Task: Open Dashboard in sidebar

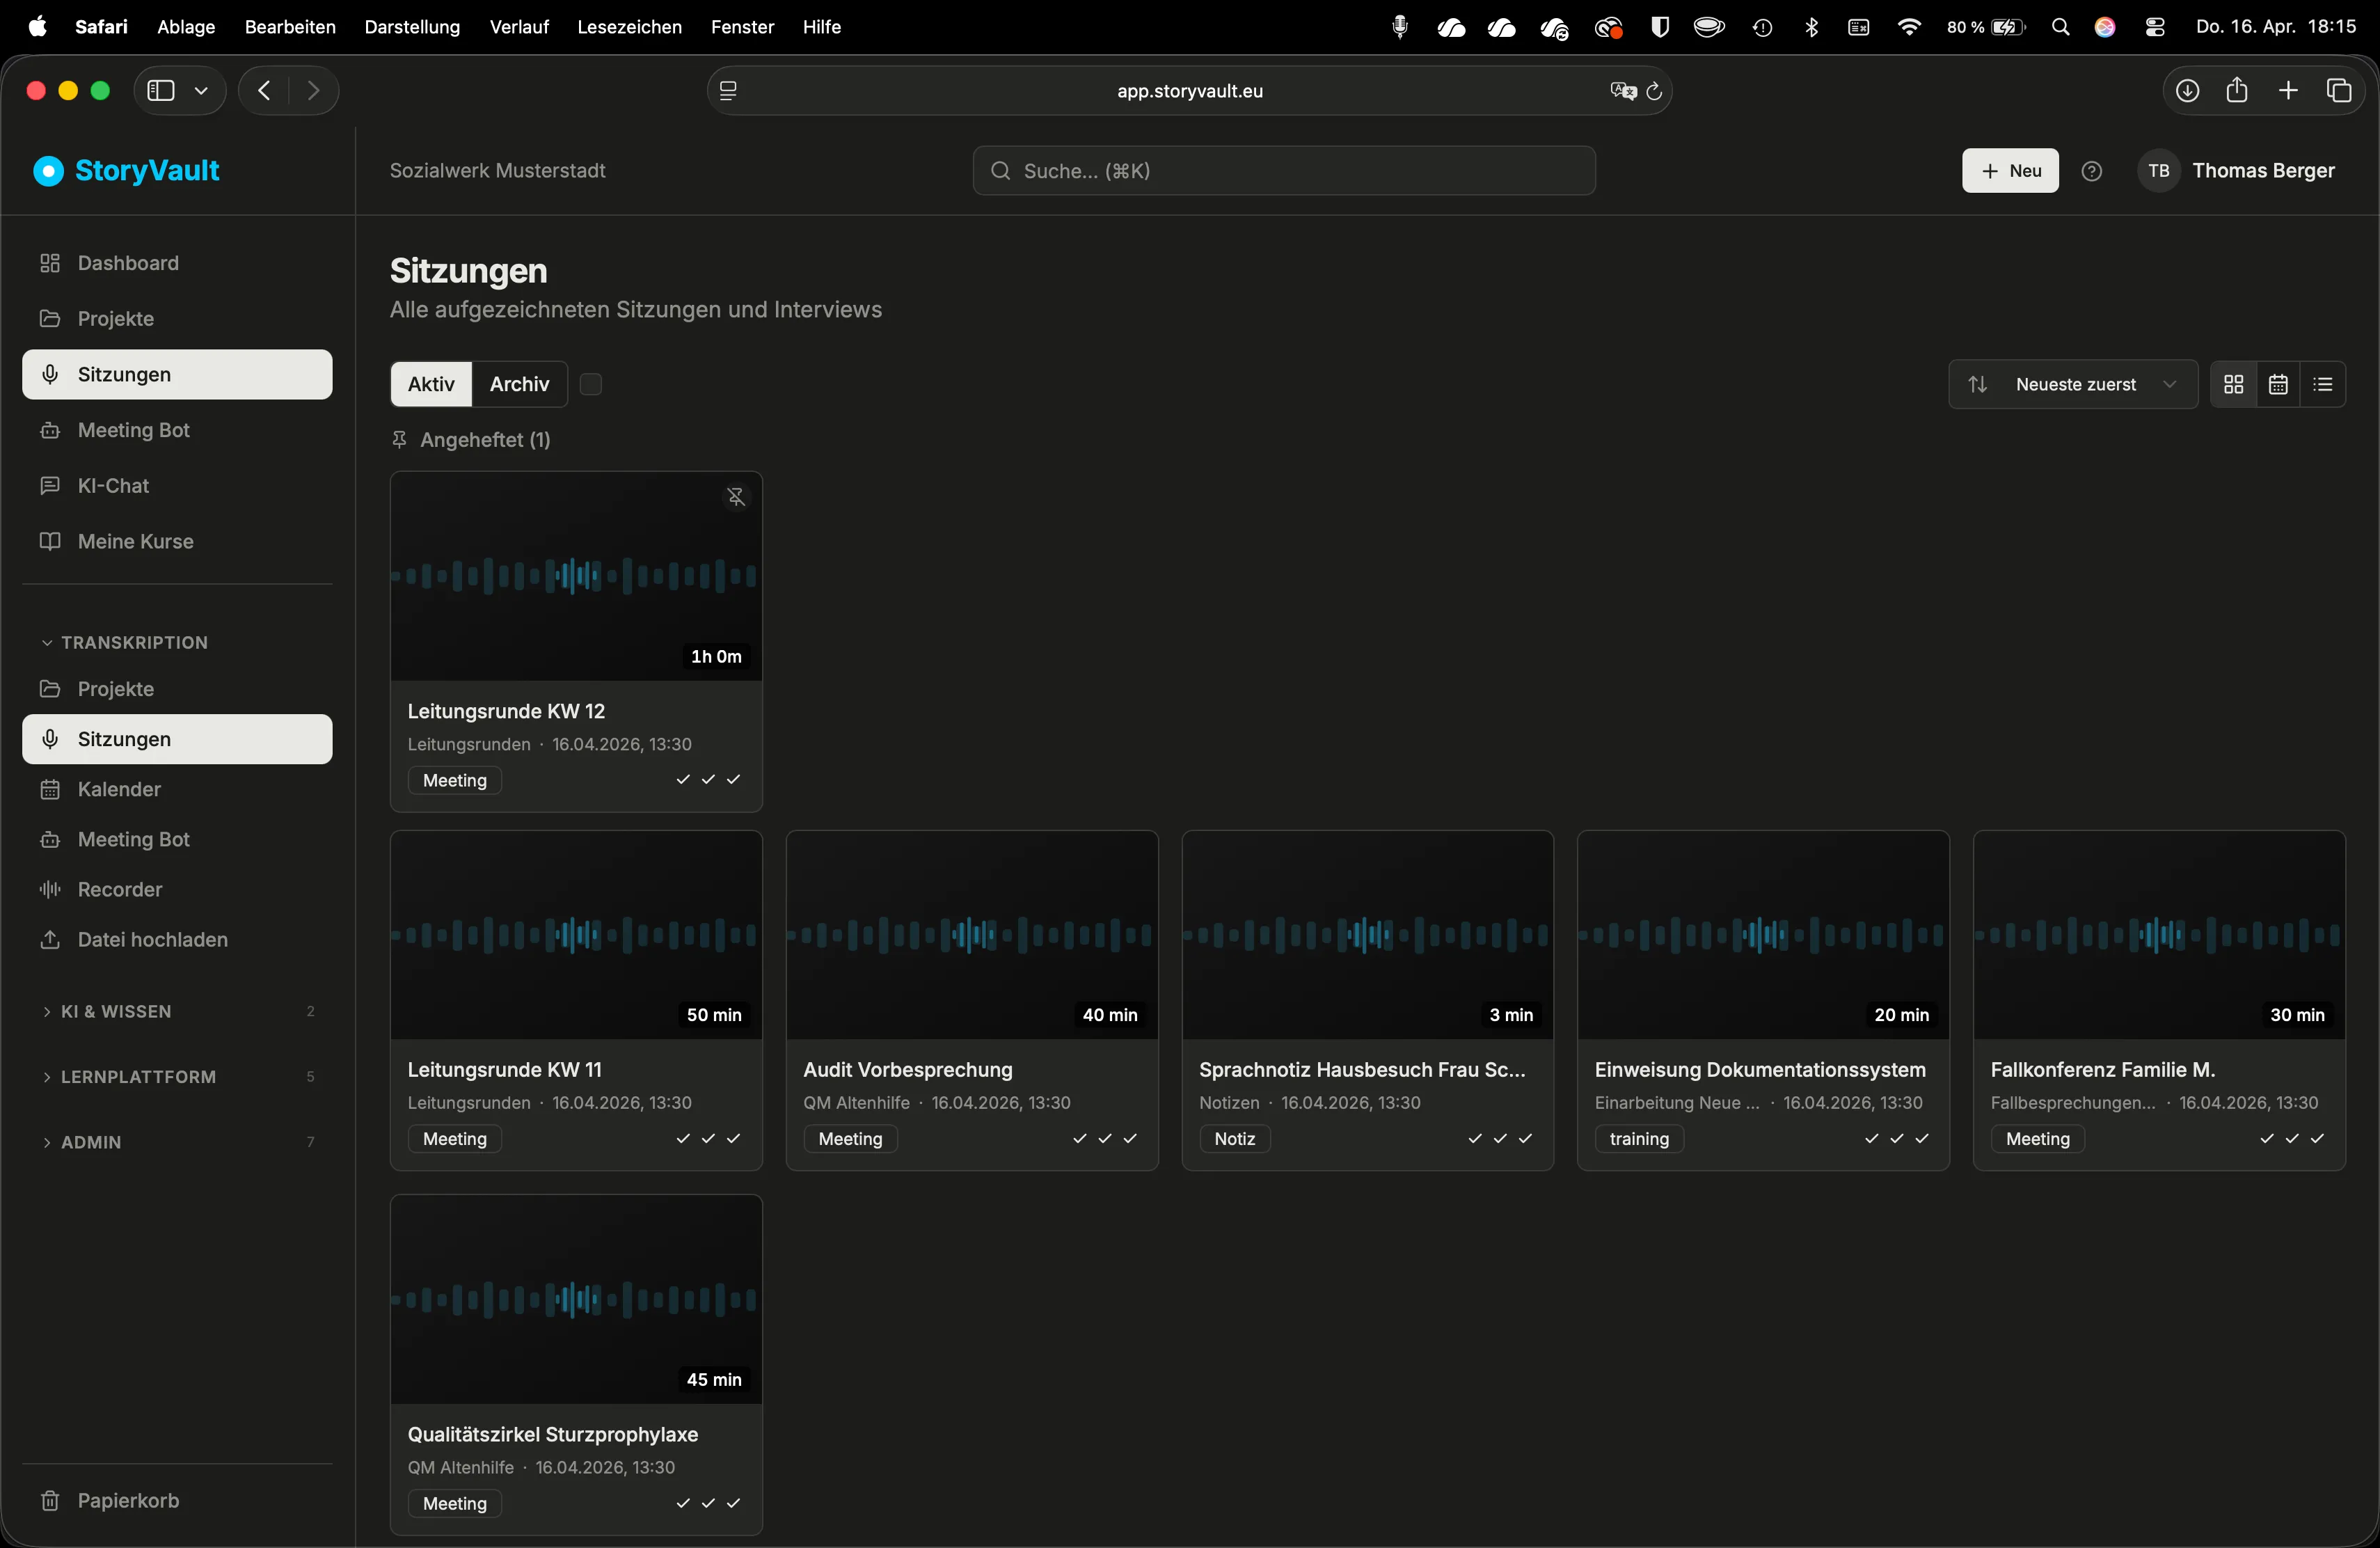Action: pyautogui.click(x=177, y=263)
